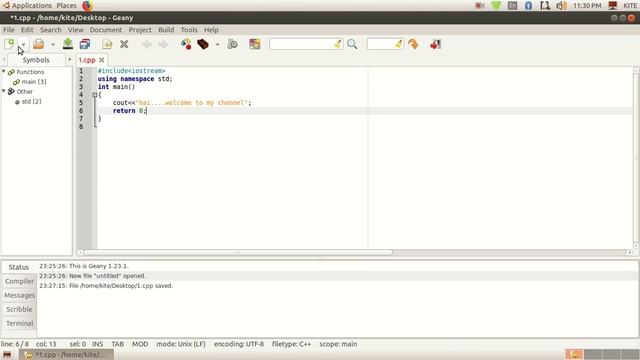Open the Messages tab

(x=19, y=295)
